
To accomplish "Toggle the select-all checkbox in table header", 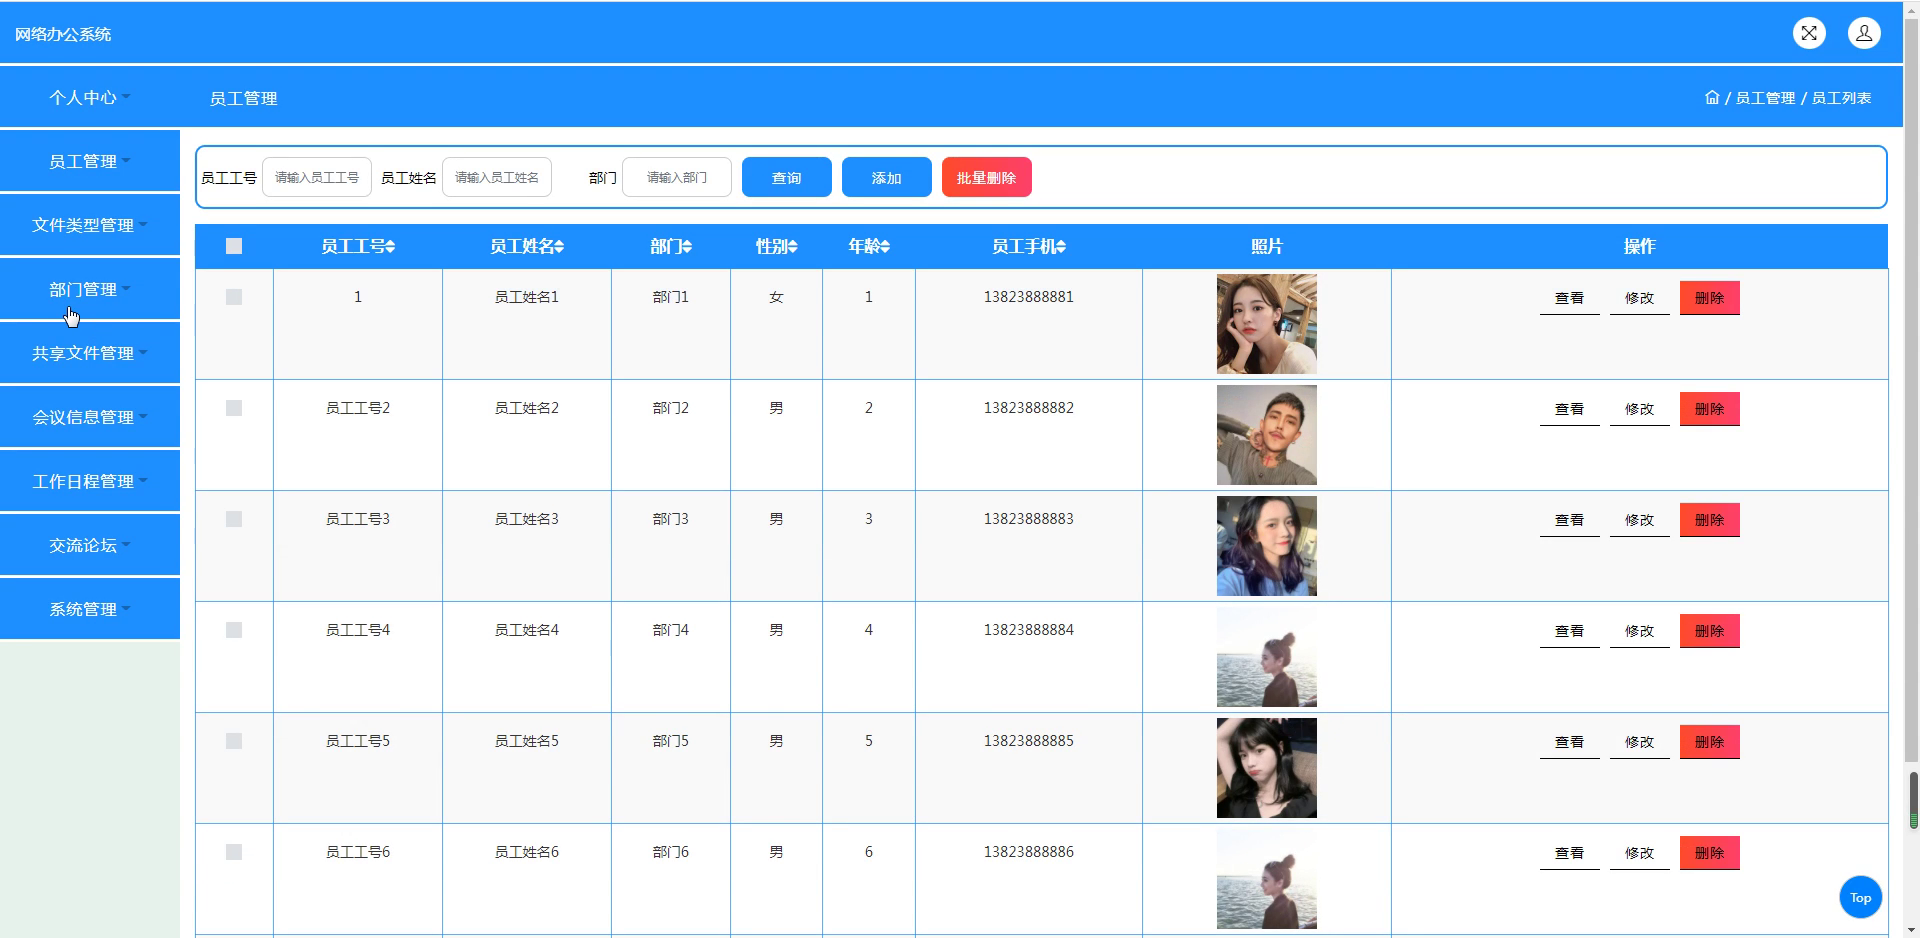I will coord(234,246).
